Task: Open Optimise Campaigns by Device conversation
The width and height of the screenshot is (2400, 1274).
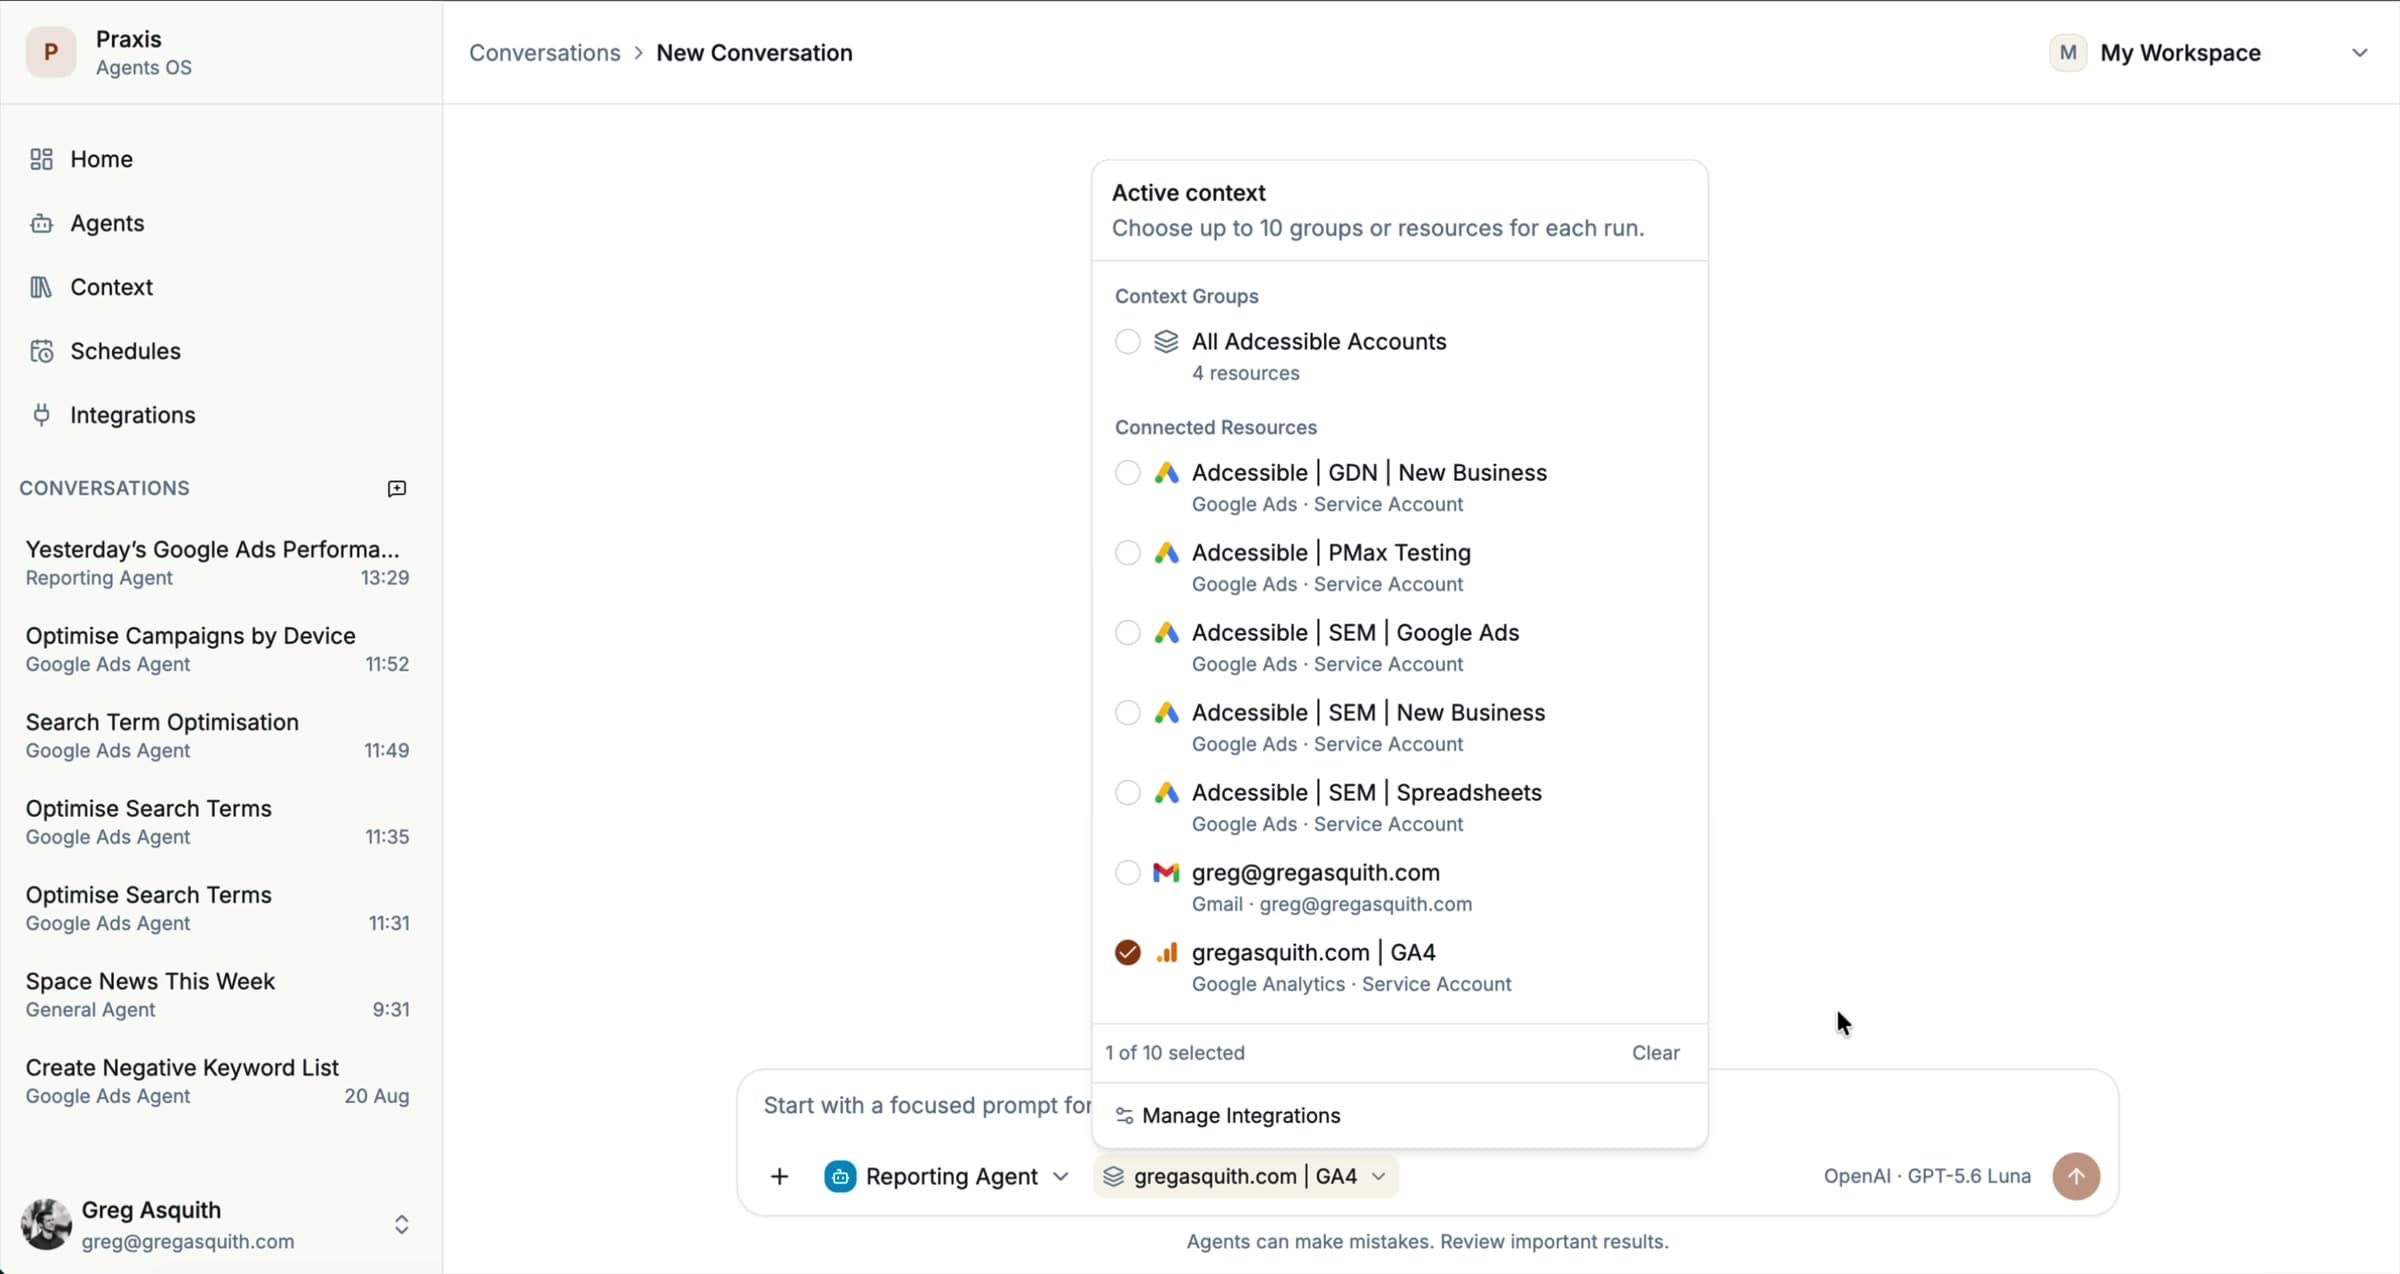Action: point(217,649)
